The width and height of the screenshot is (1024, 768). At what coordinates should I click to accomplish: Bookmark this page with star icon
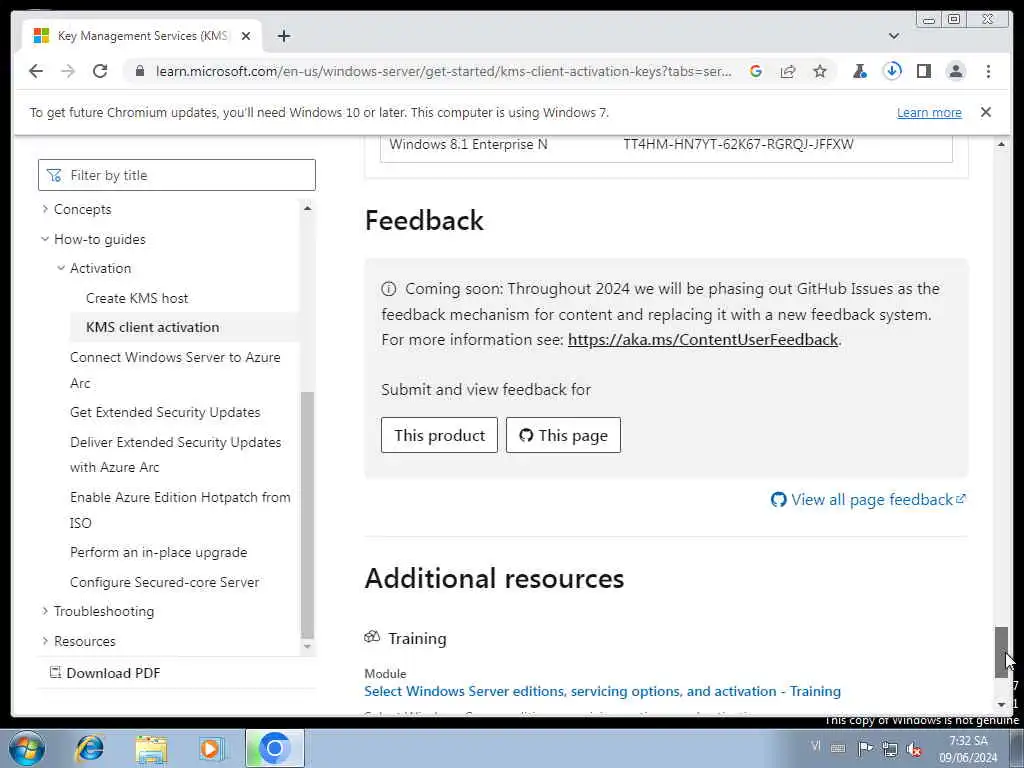click(820, 71)
